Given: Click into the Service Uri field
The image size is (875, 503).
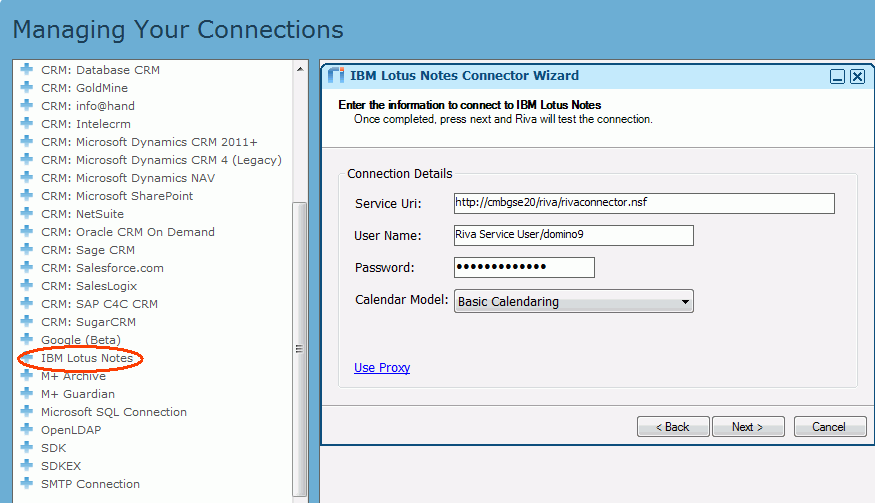Looking at the screenshot, I should point(643,204).
